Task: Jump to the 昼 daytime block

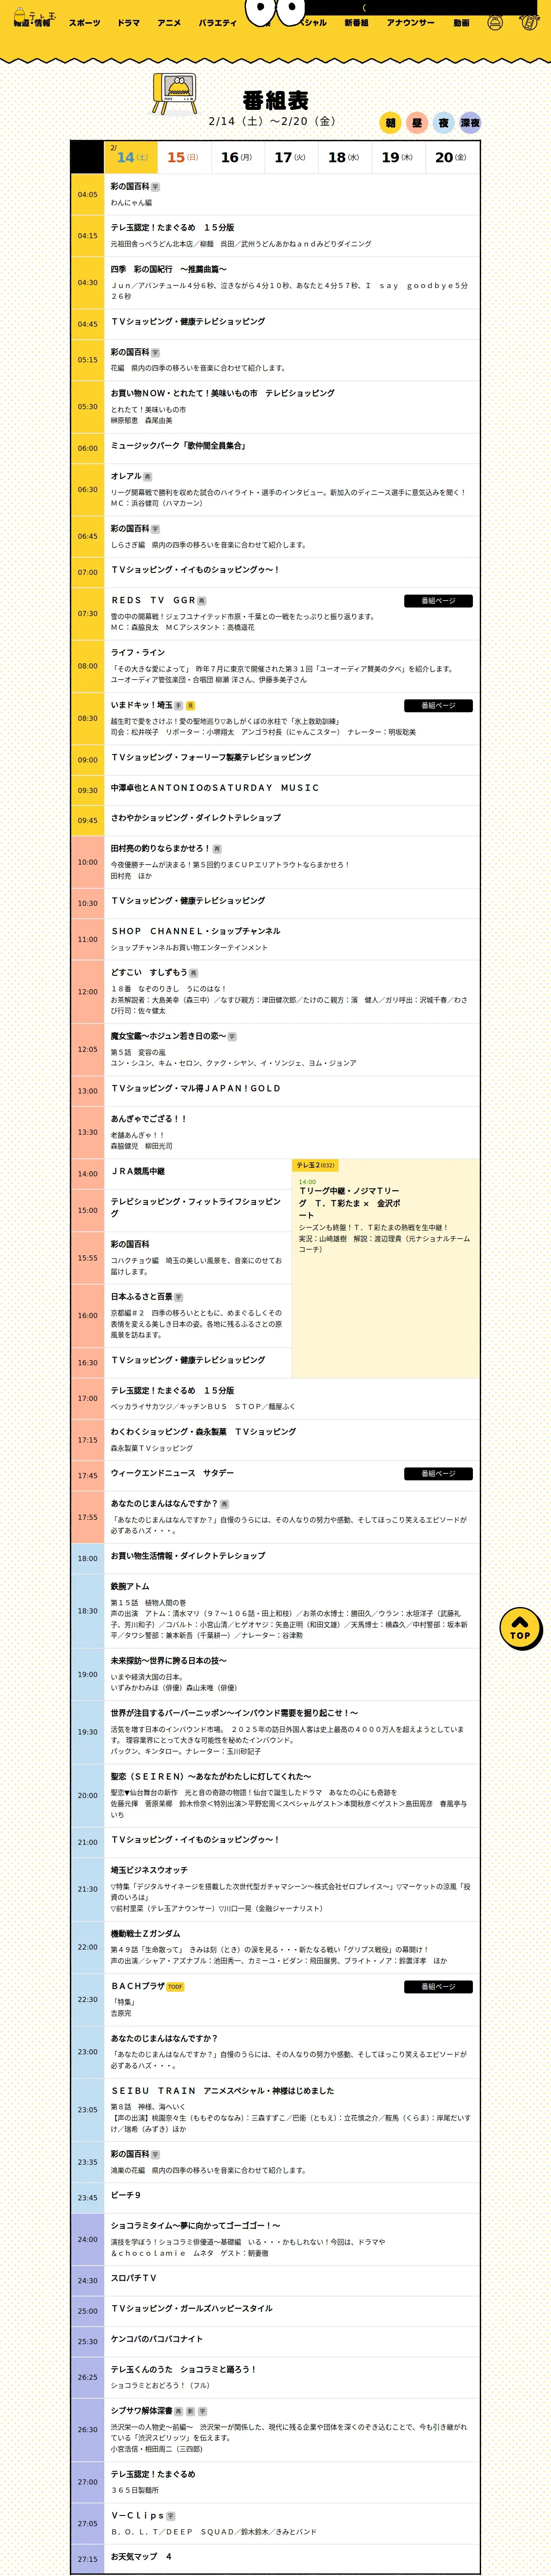Action: (417, 123)
